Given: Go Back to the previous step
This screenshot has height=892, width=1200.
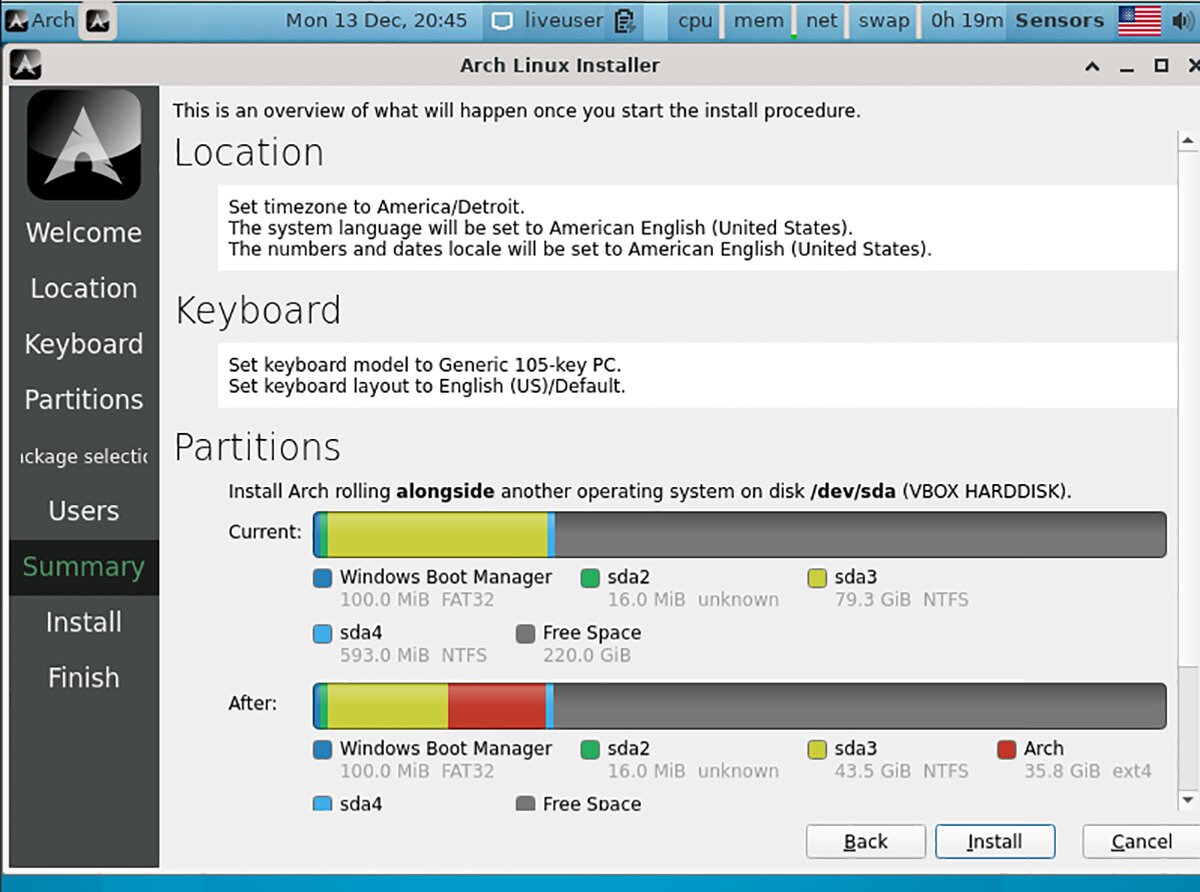Looking at the screenshot, I should [865, 841].
